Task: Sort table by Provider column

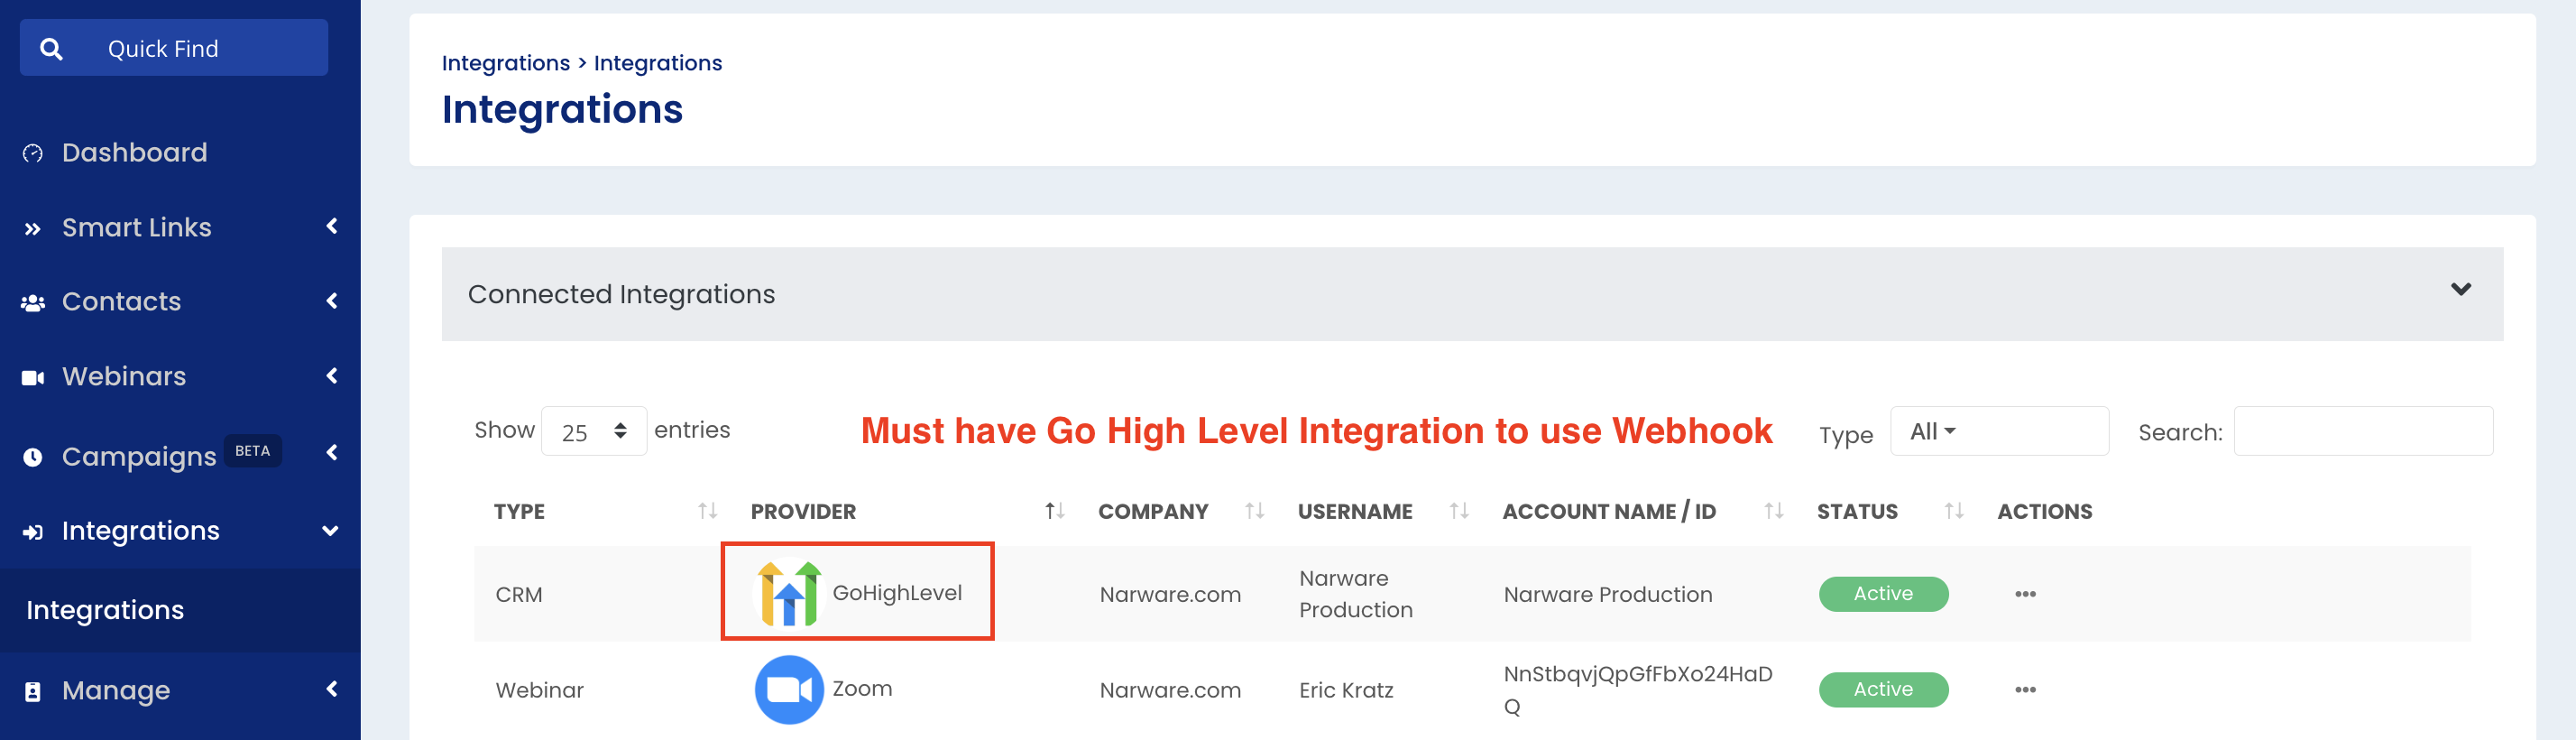Action: coord(1054,511)
